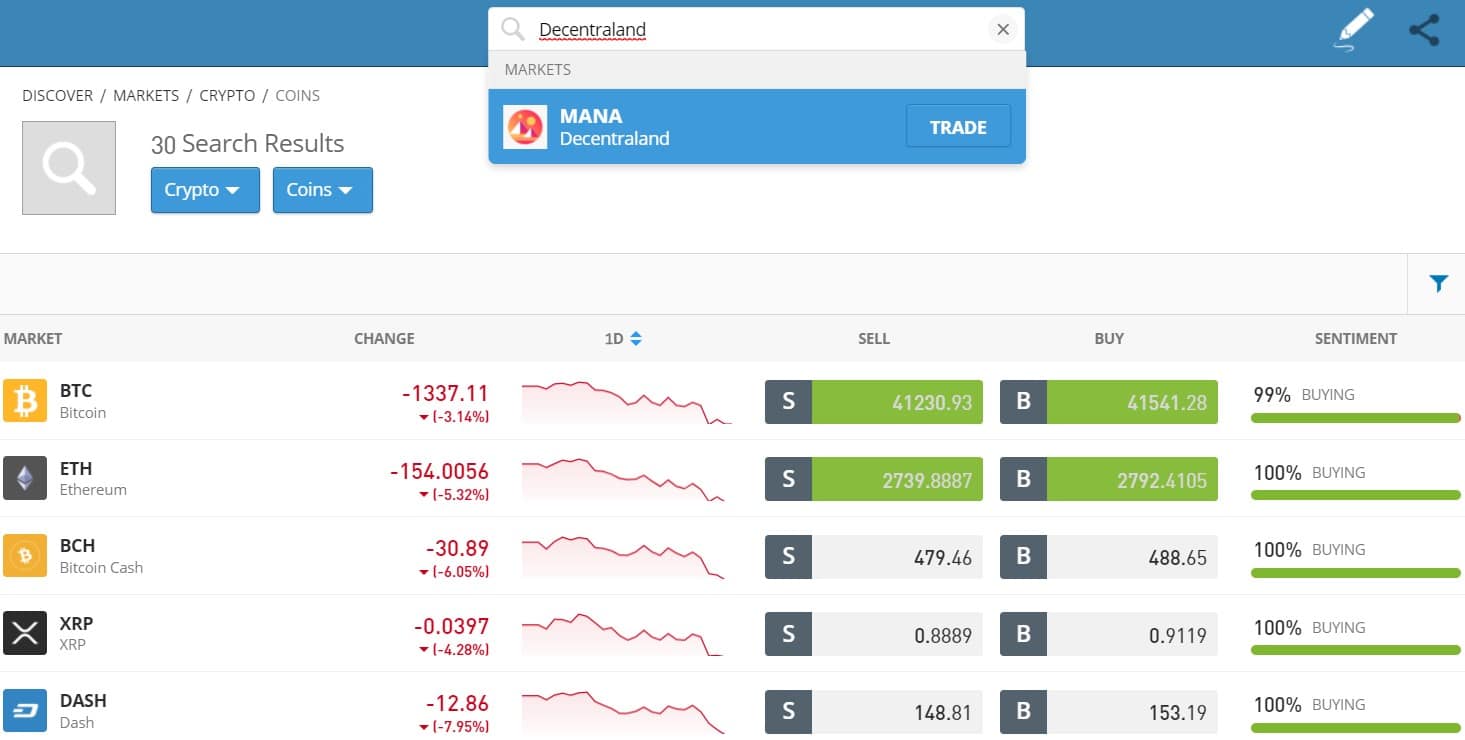Sell ETH at 2739.8887
Image resolution: width=1465 pixels, height=740 pixels.
(x=874, y=479)
